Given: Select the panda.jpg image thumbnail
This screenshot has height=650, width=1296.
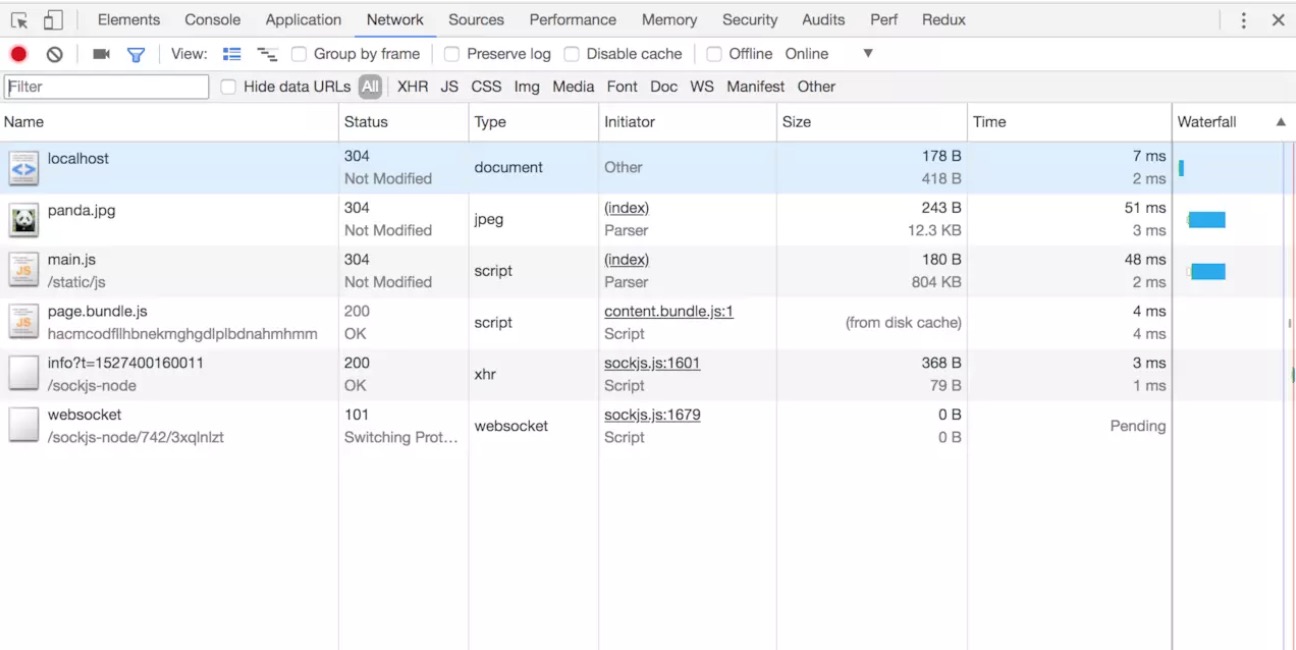Looking at the screenshot, I should 23,218.
